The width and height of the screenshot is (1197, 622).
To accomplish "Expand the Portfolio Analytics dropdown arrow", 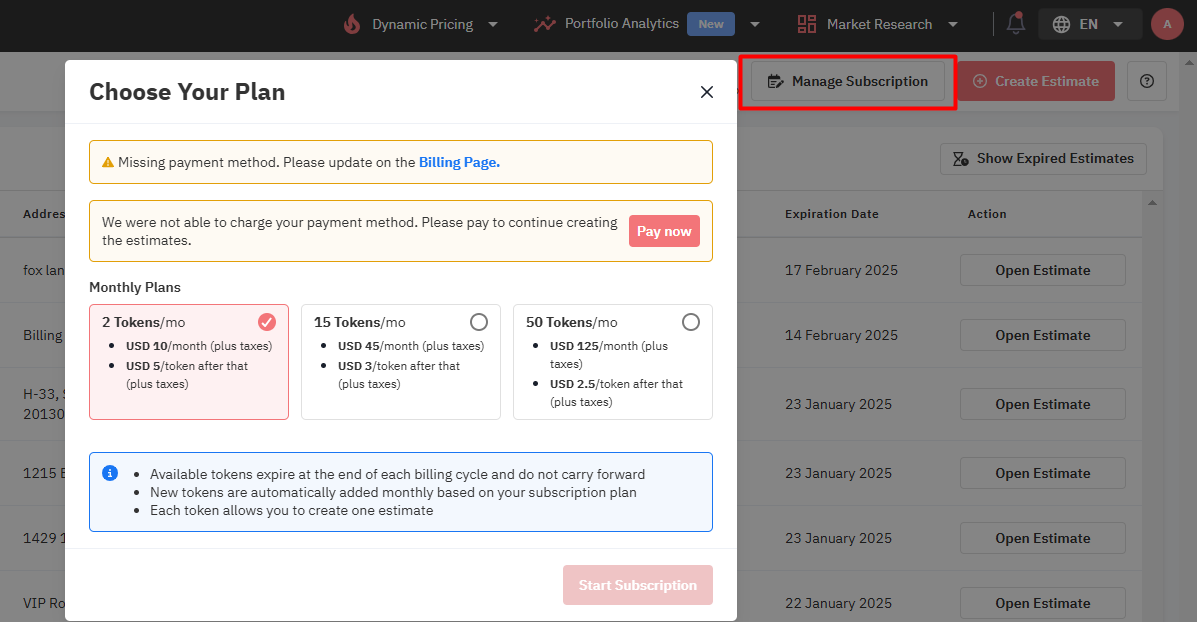I will point(755,24).
